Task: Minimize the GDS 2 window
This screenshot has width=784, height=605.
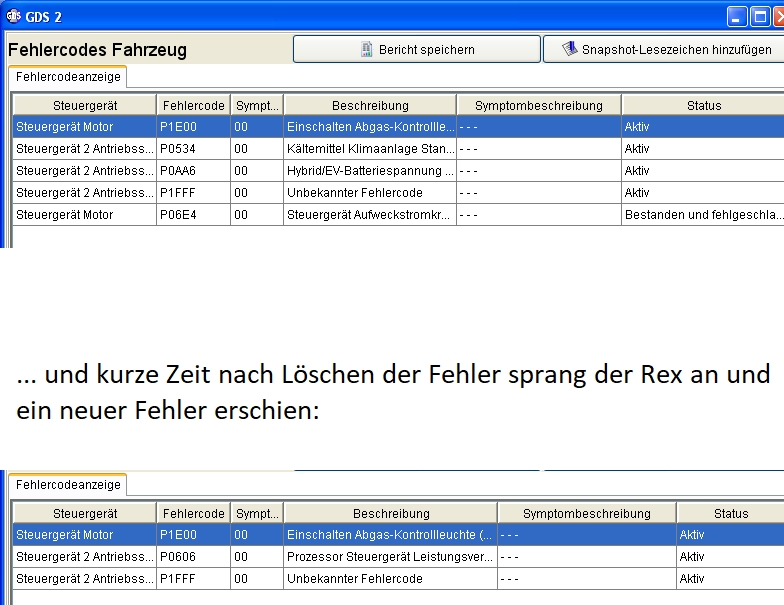Action: pos(737,17)
